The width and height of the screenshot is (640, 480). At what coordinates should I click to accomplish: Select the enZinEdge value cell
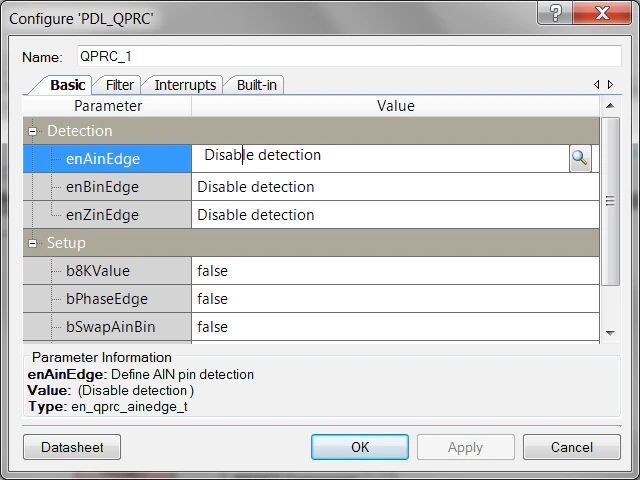[x=395, y=215]
